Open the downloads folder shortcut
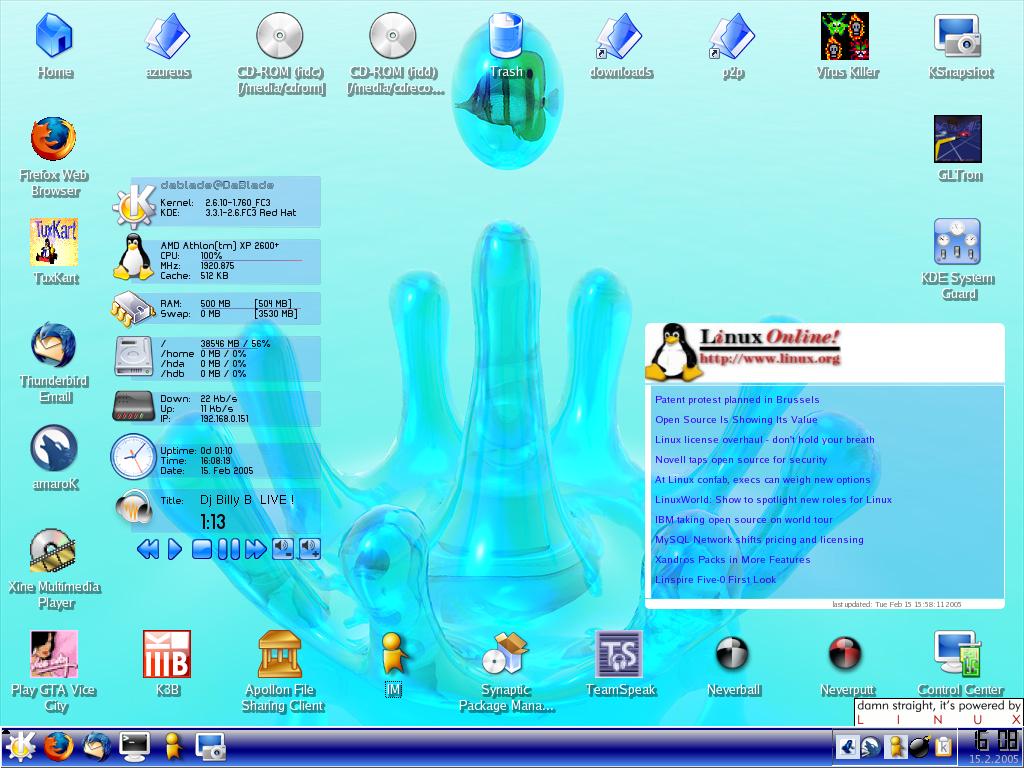1024x768 pixels. click(620, 36)
